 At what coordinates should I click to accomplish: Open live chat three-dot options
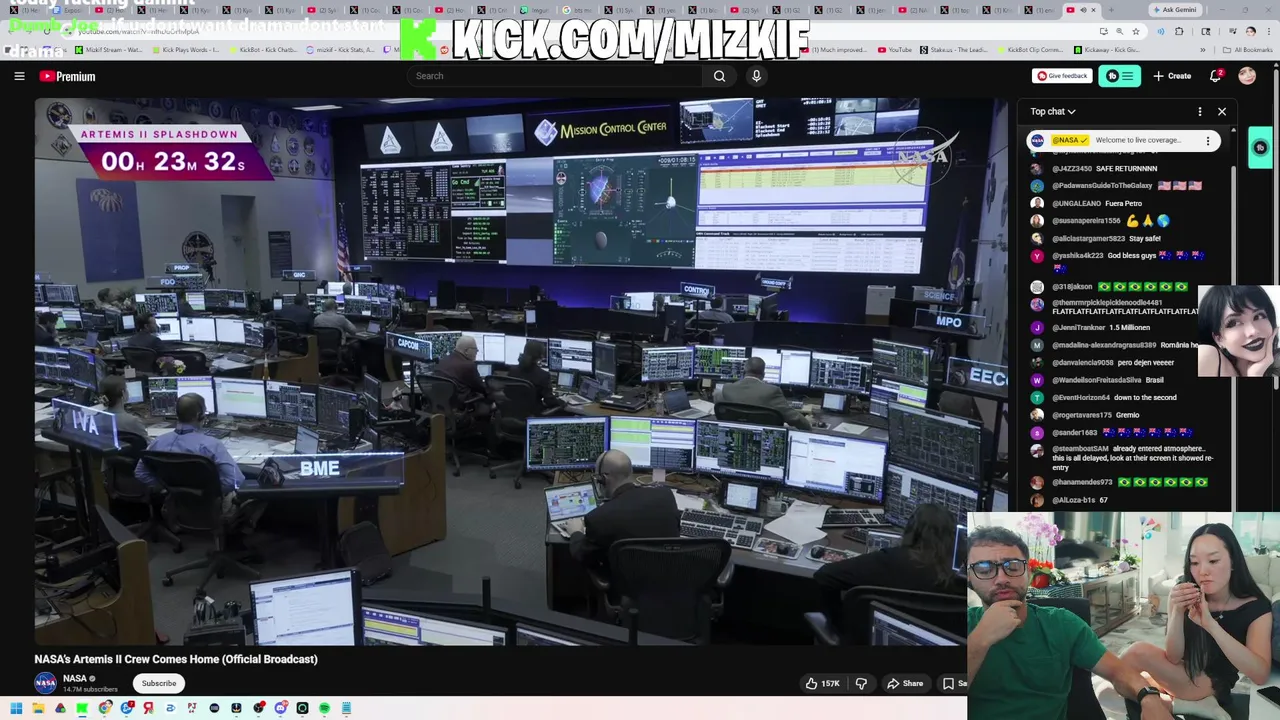(1200, 111)
